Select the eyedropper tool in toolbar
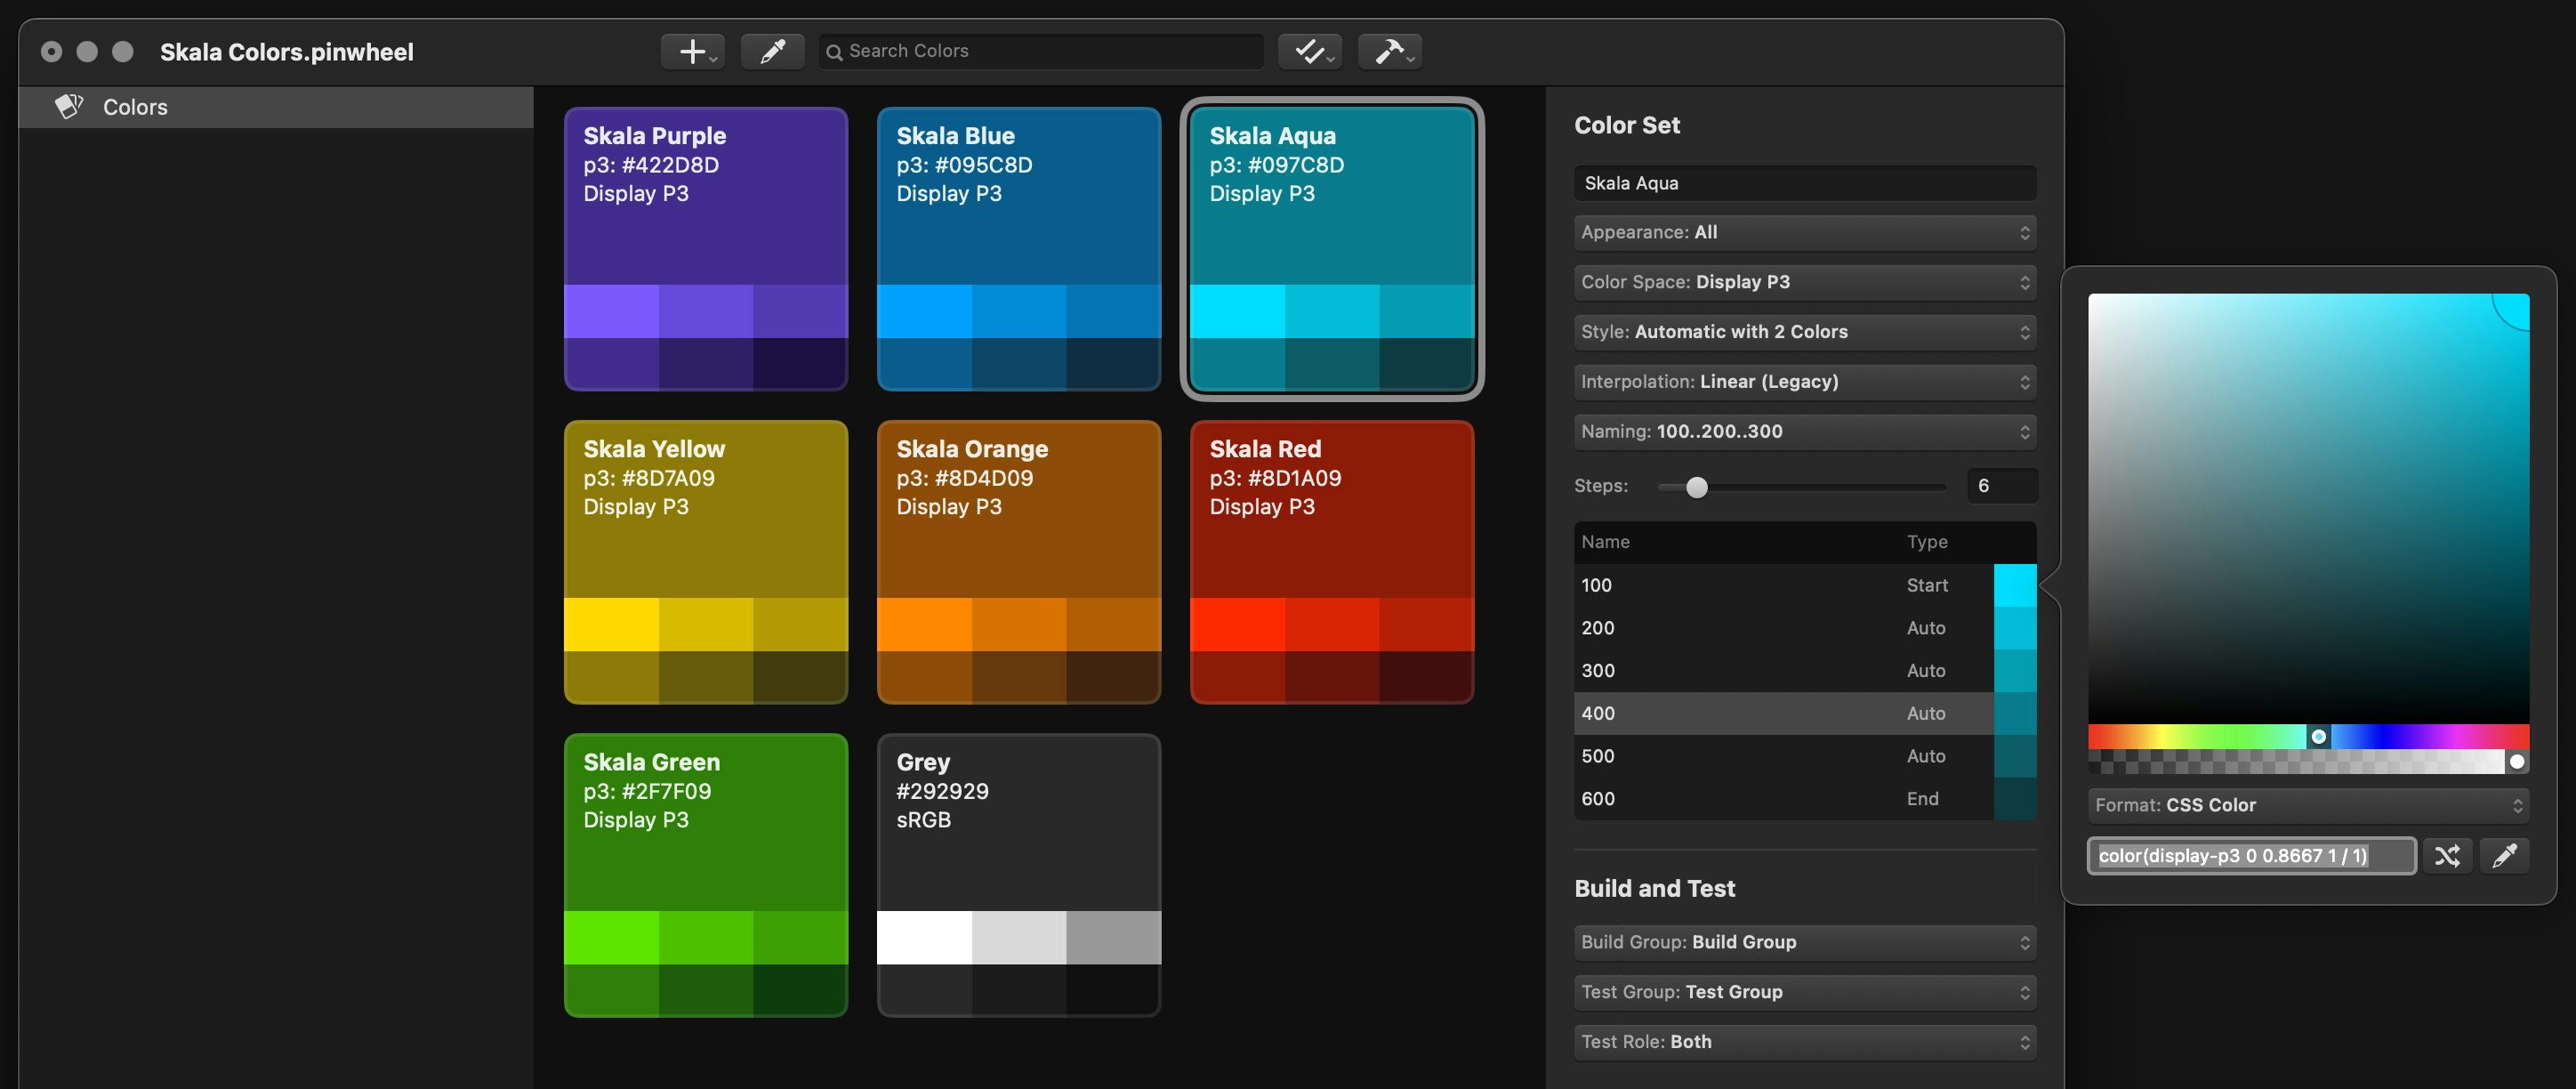Viewport: 2576px width, 1089px height. click(x=772, y=51)
